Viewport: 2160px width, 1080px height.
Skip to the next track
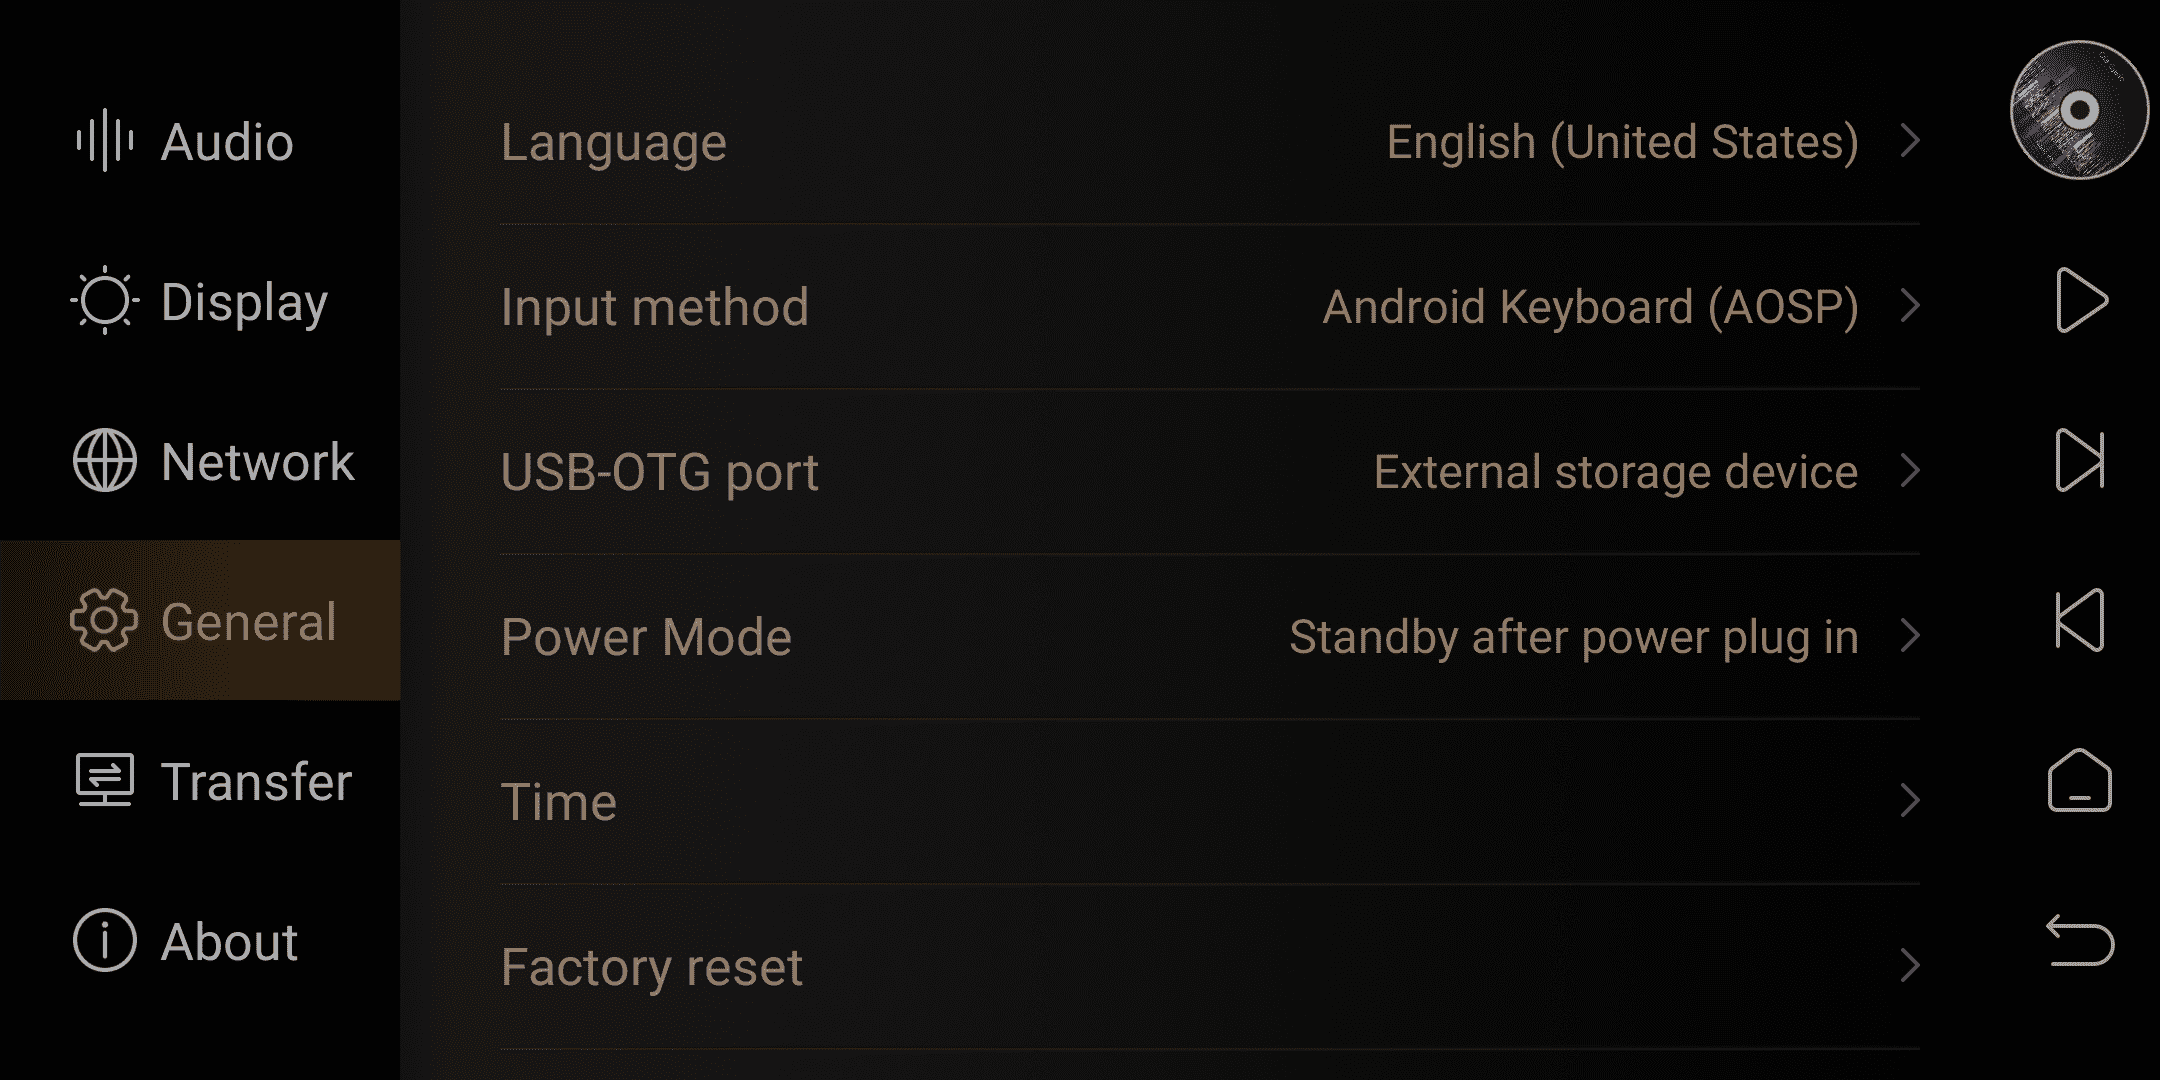[x=2080, y=460]
